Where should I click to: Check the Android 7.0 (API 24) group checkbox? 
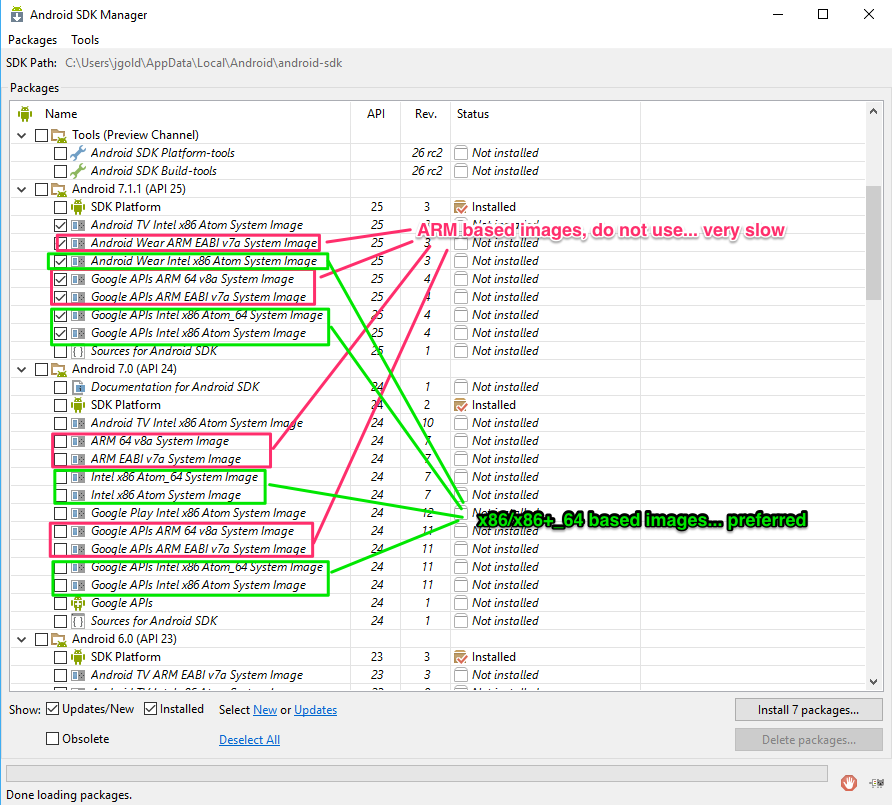coord(41,369)
